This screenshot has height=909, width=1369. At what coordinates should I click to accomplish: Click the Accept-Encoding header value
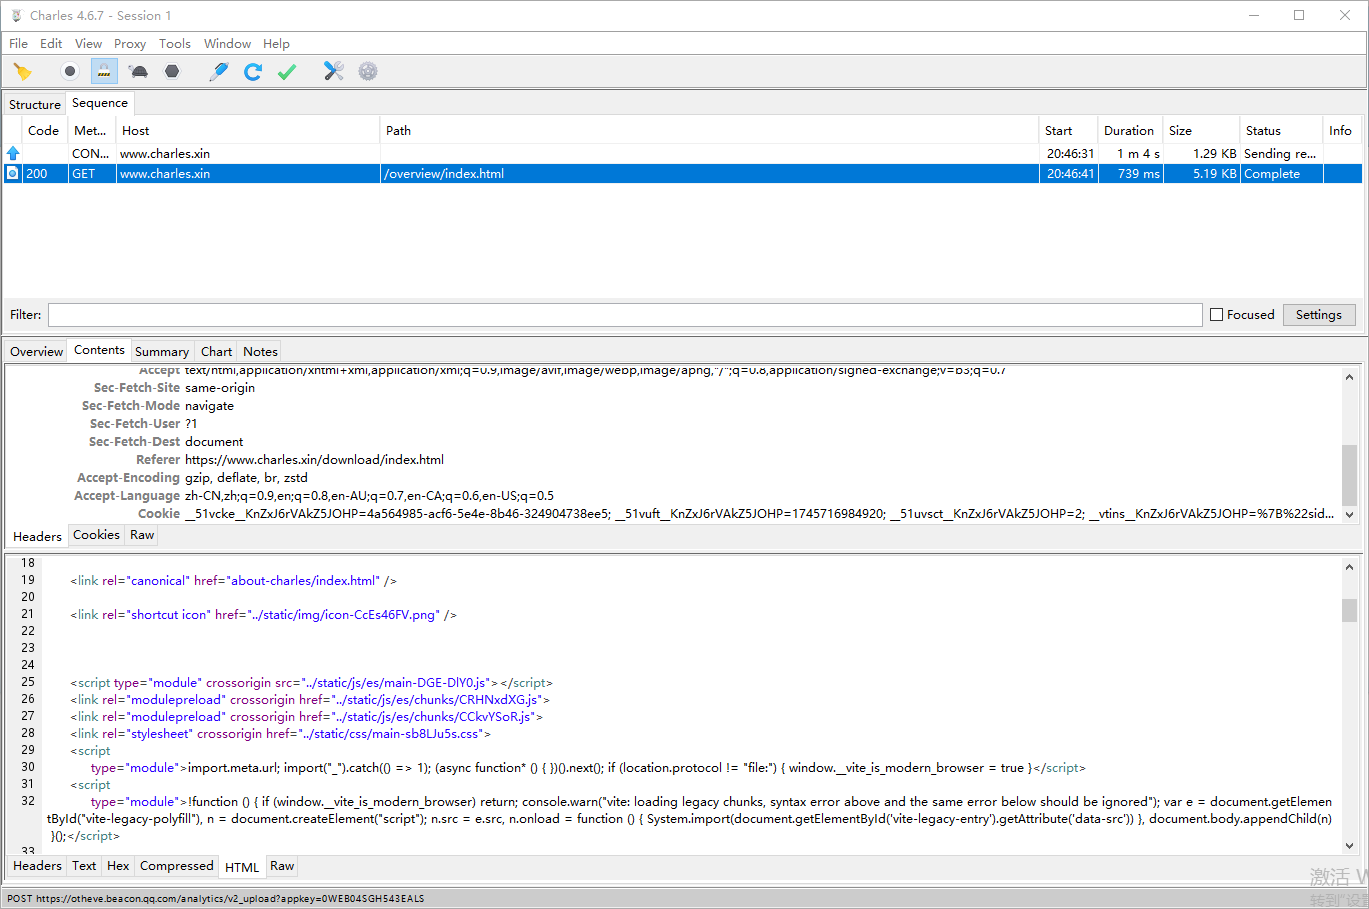pos(246,477)
